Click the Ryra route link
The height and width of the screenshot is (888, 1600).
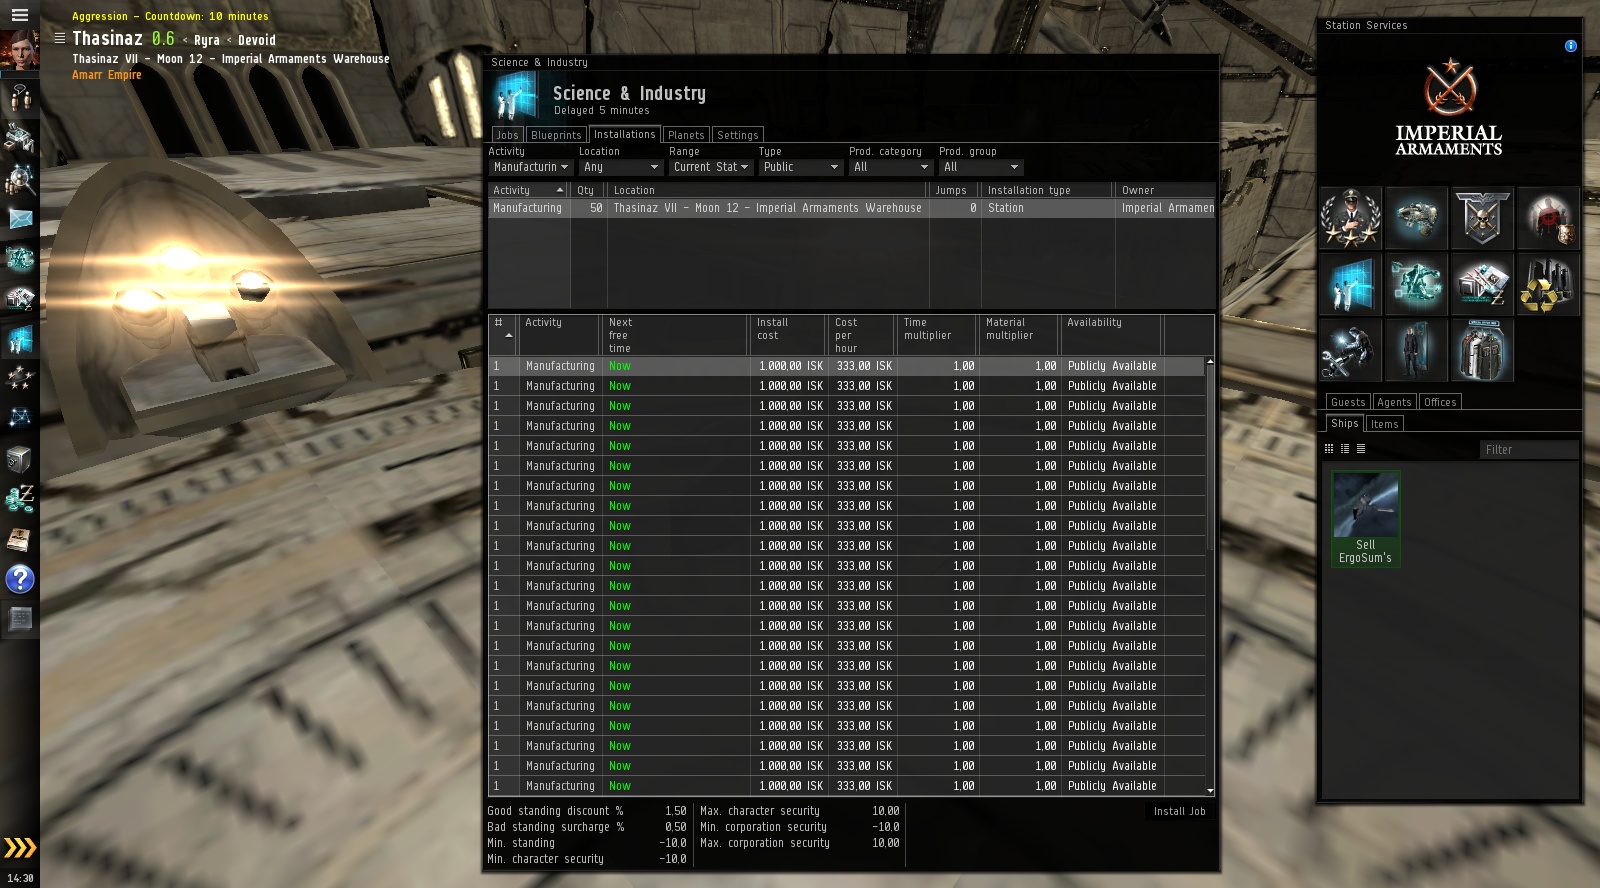pyautogui.click(x=207, y=40)
